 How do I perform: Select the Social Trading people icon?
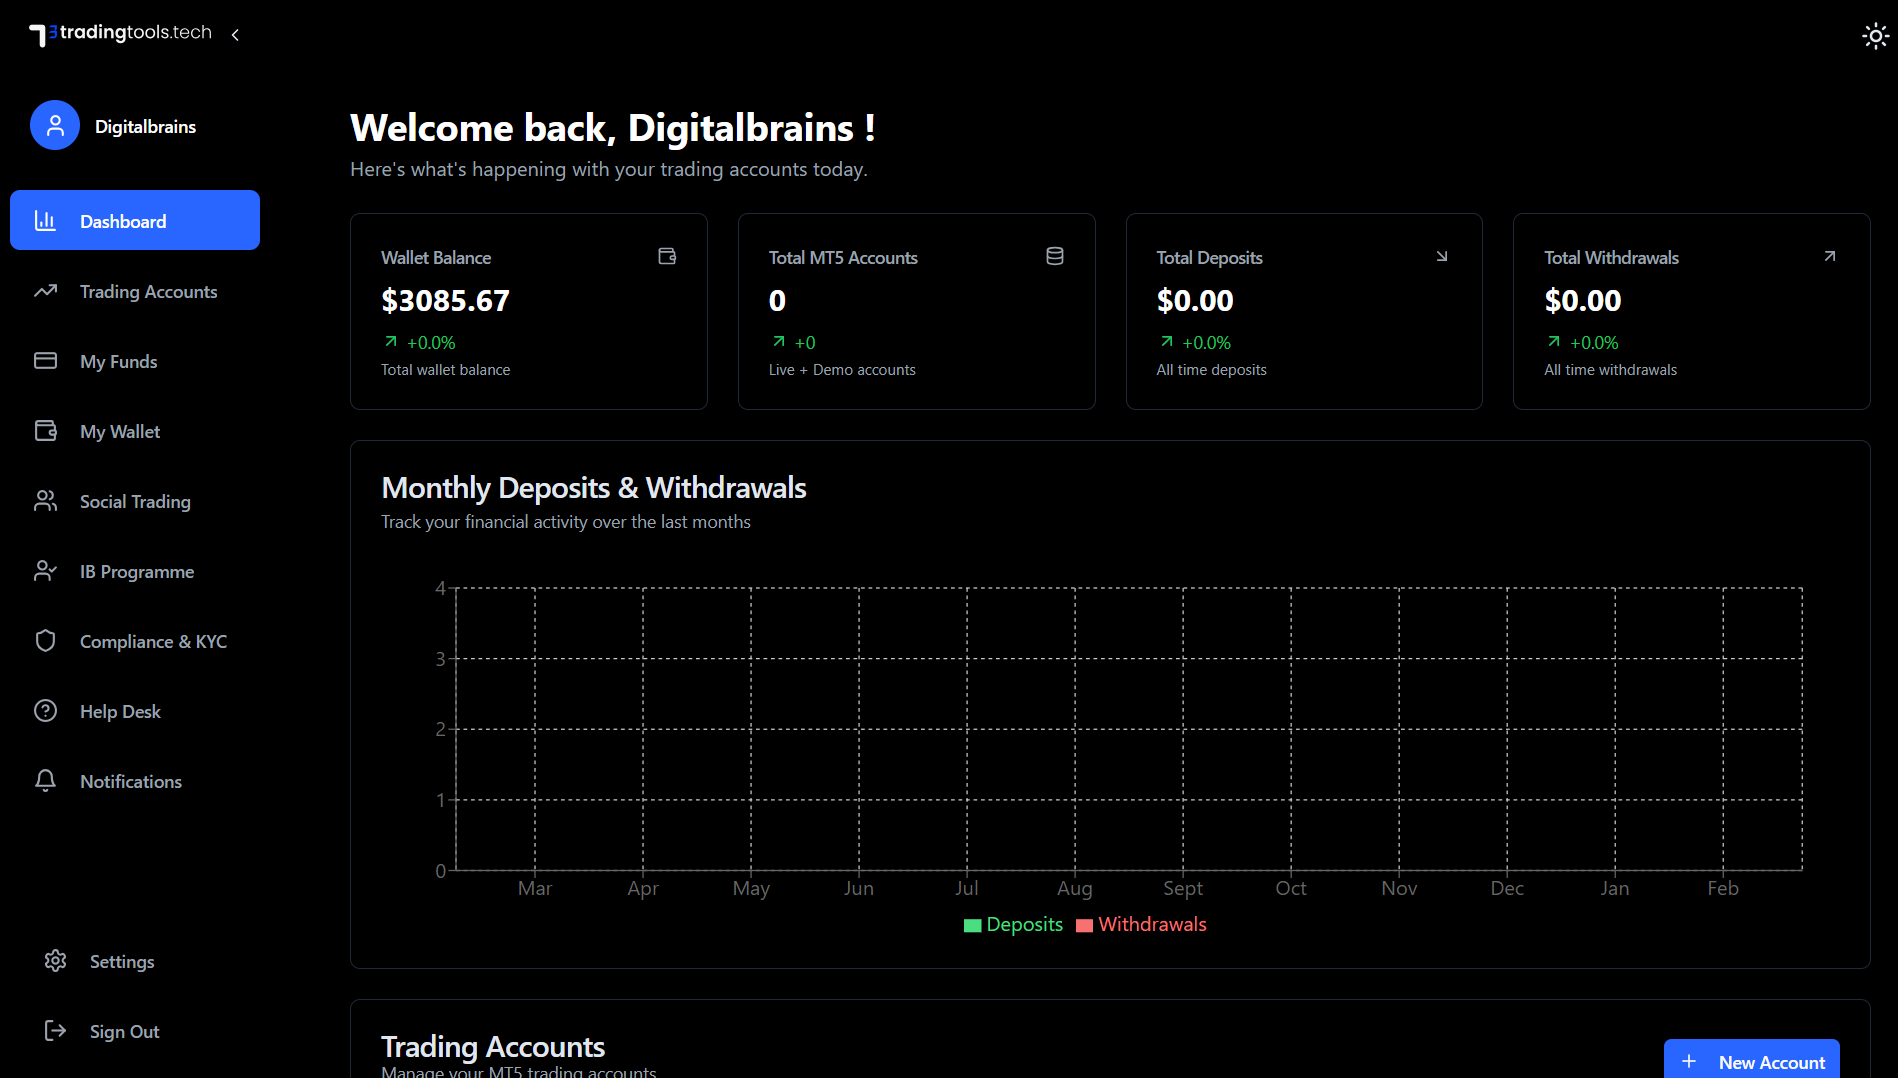pos(46,501)
